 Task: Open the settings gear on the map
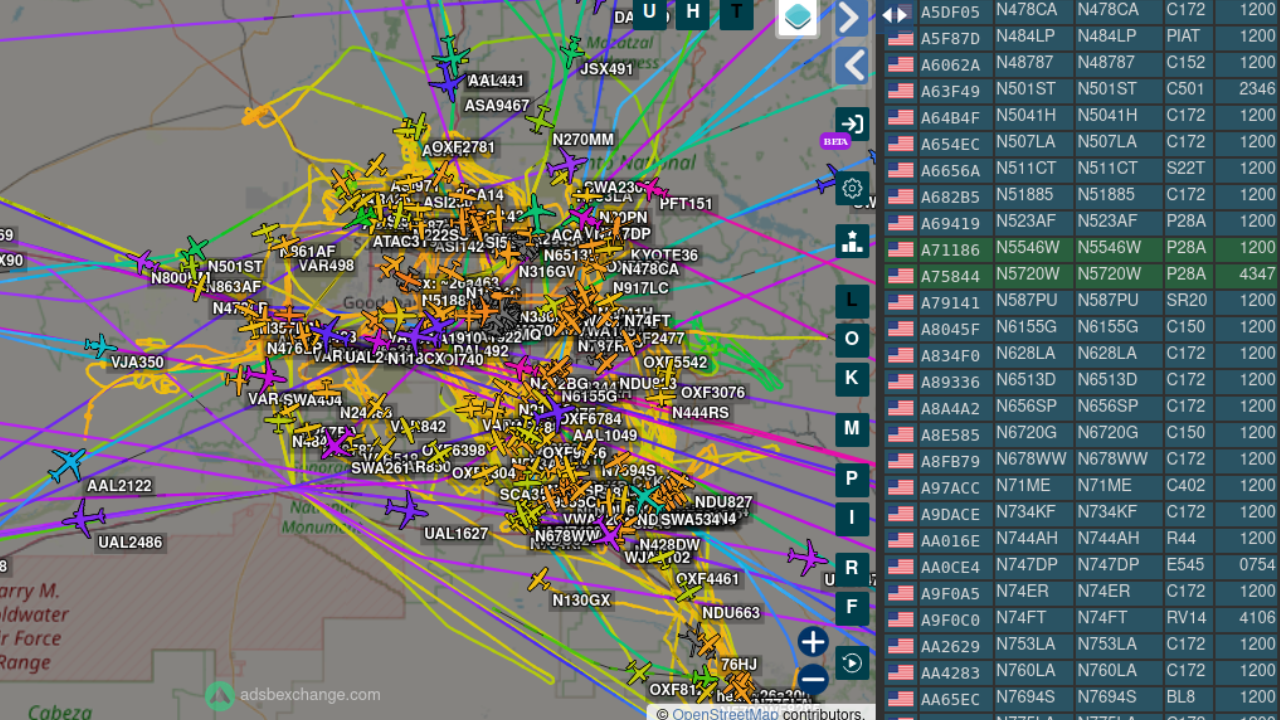pos(852,188)
